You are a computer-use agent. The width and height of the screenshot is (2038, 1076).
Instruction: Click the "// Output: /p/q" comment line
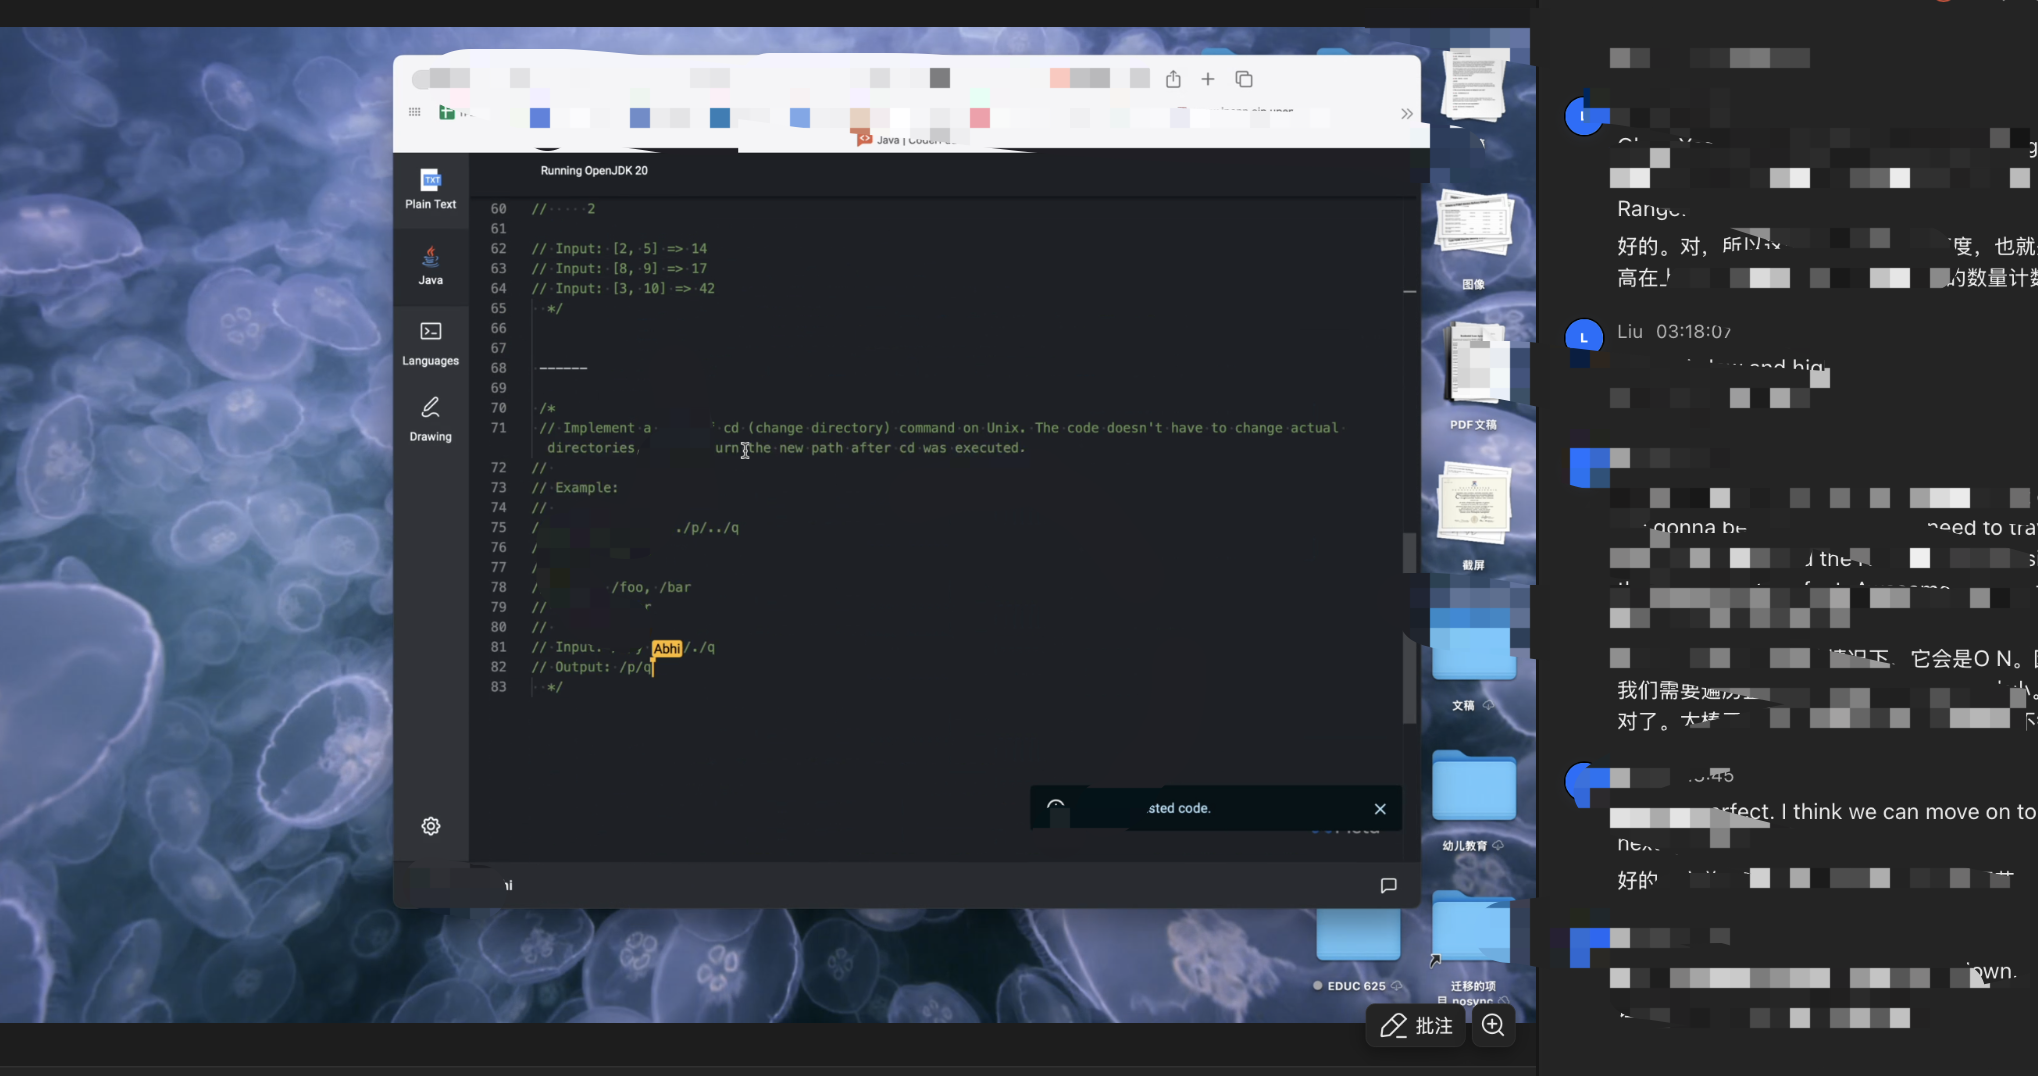[592, 667]
